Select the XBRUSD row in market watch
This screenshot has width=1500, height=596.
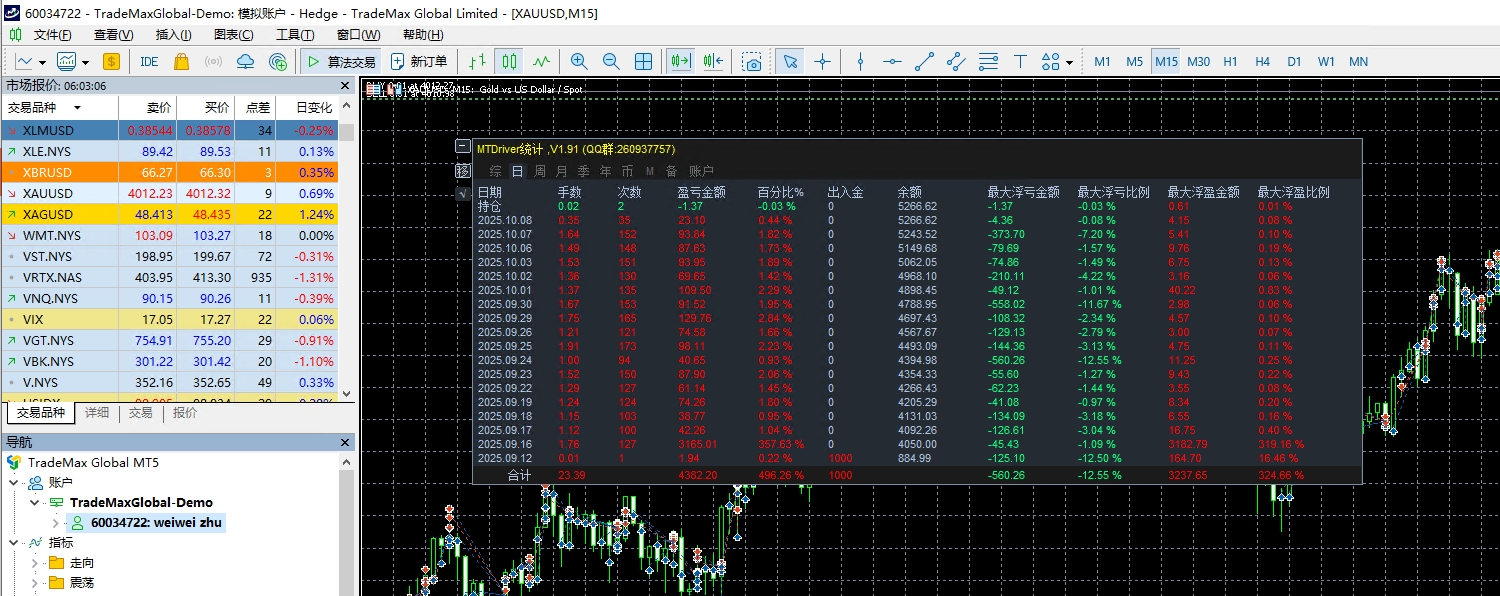click(169, 172)
